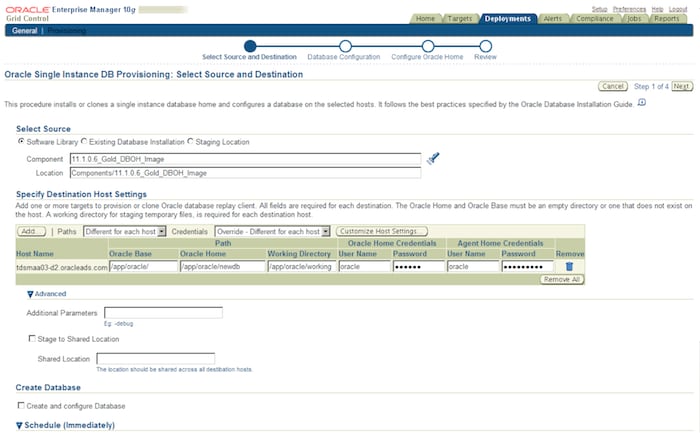
Task: Select the Software Library radio button
Action: [x=22, y=142]
